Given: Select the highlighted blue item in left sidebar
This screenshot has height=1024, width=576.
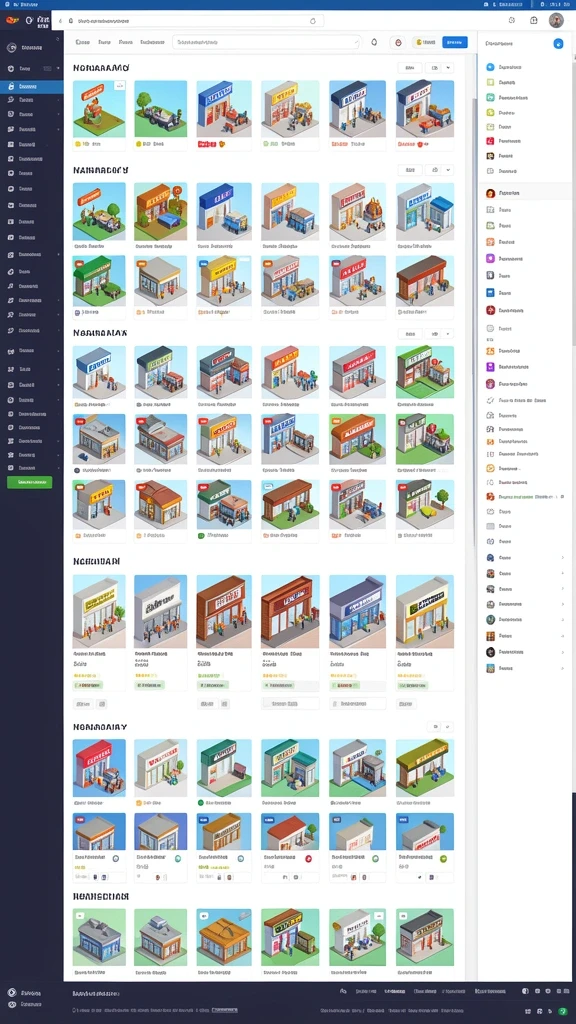Looking at the screenshot, I should [x=31, y=86].
